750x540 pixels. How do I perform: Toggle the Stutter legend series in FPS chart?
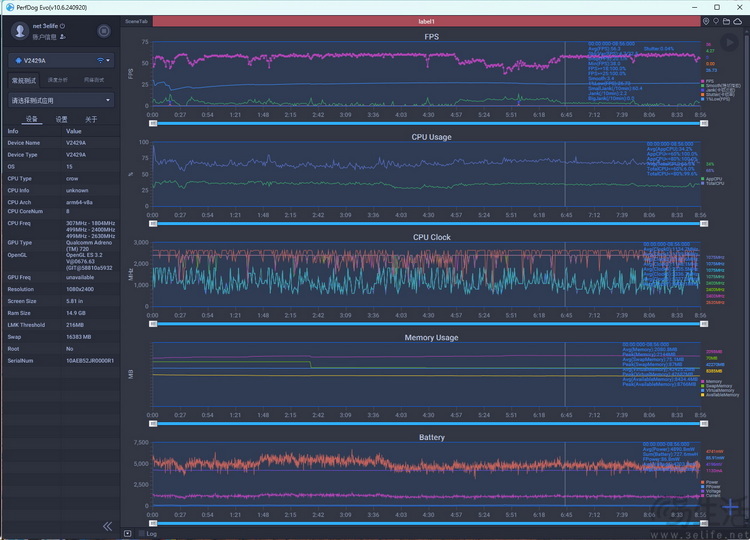[717, 95]
